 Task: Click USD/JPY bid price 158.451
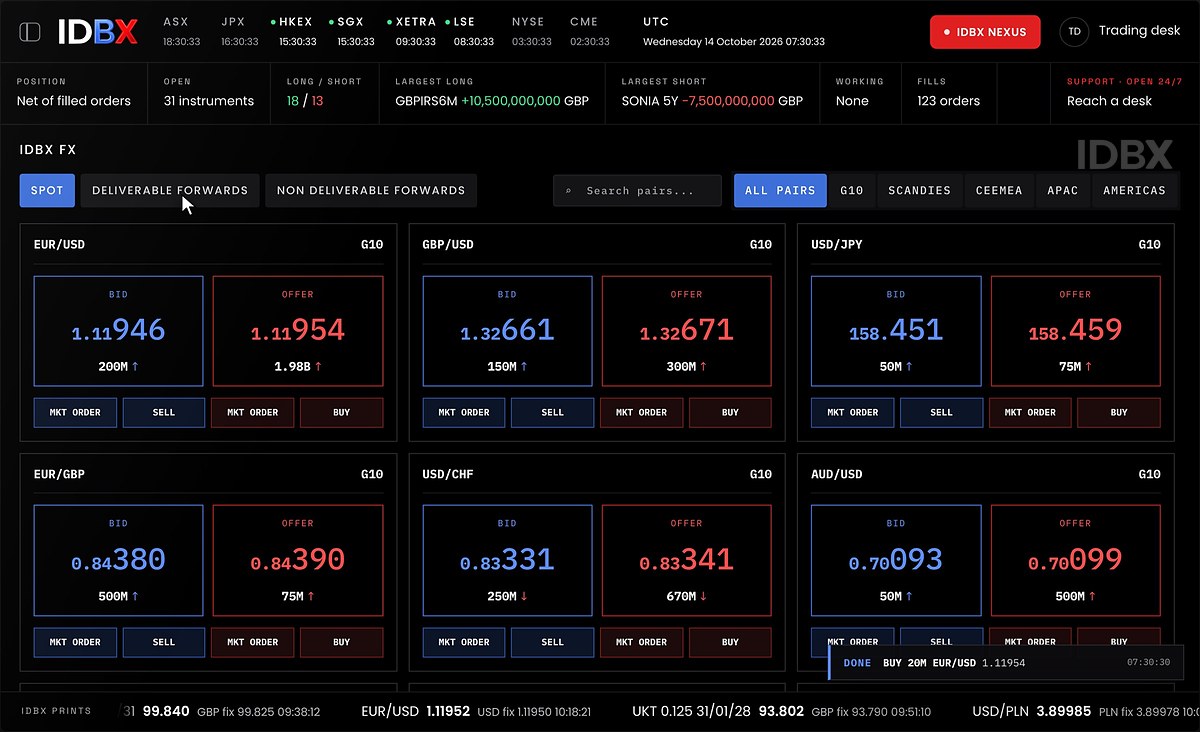click(896, 331)
